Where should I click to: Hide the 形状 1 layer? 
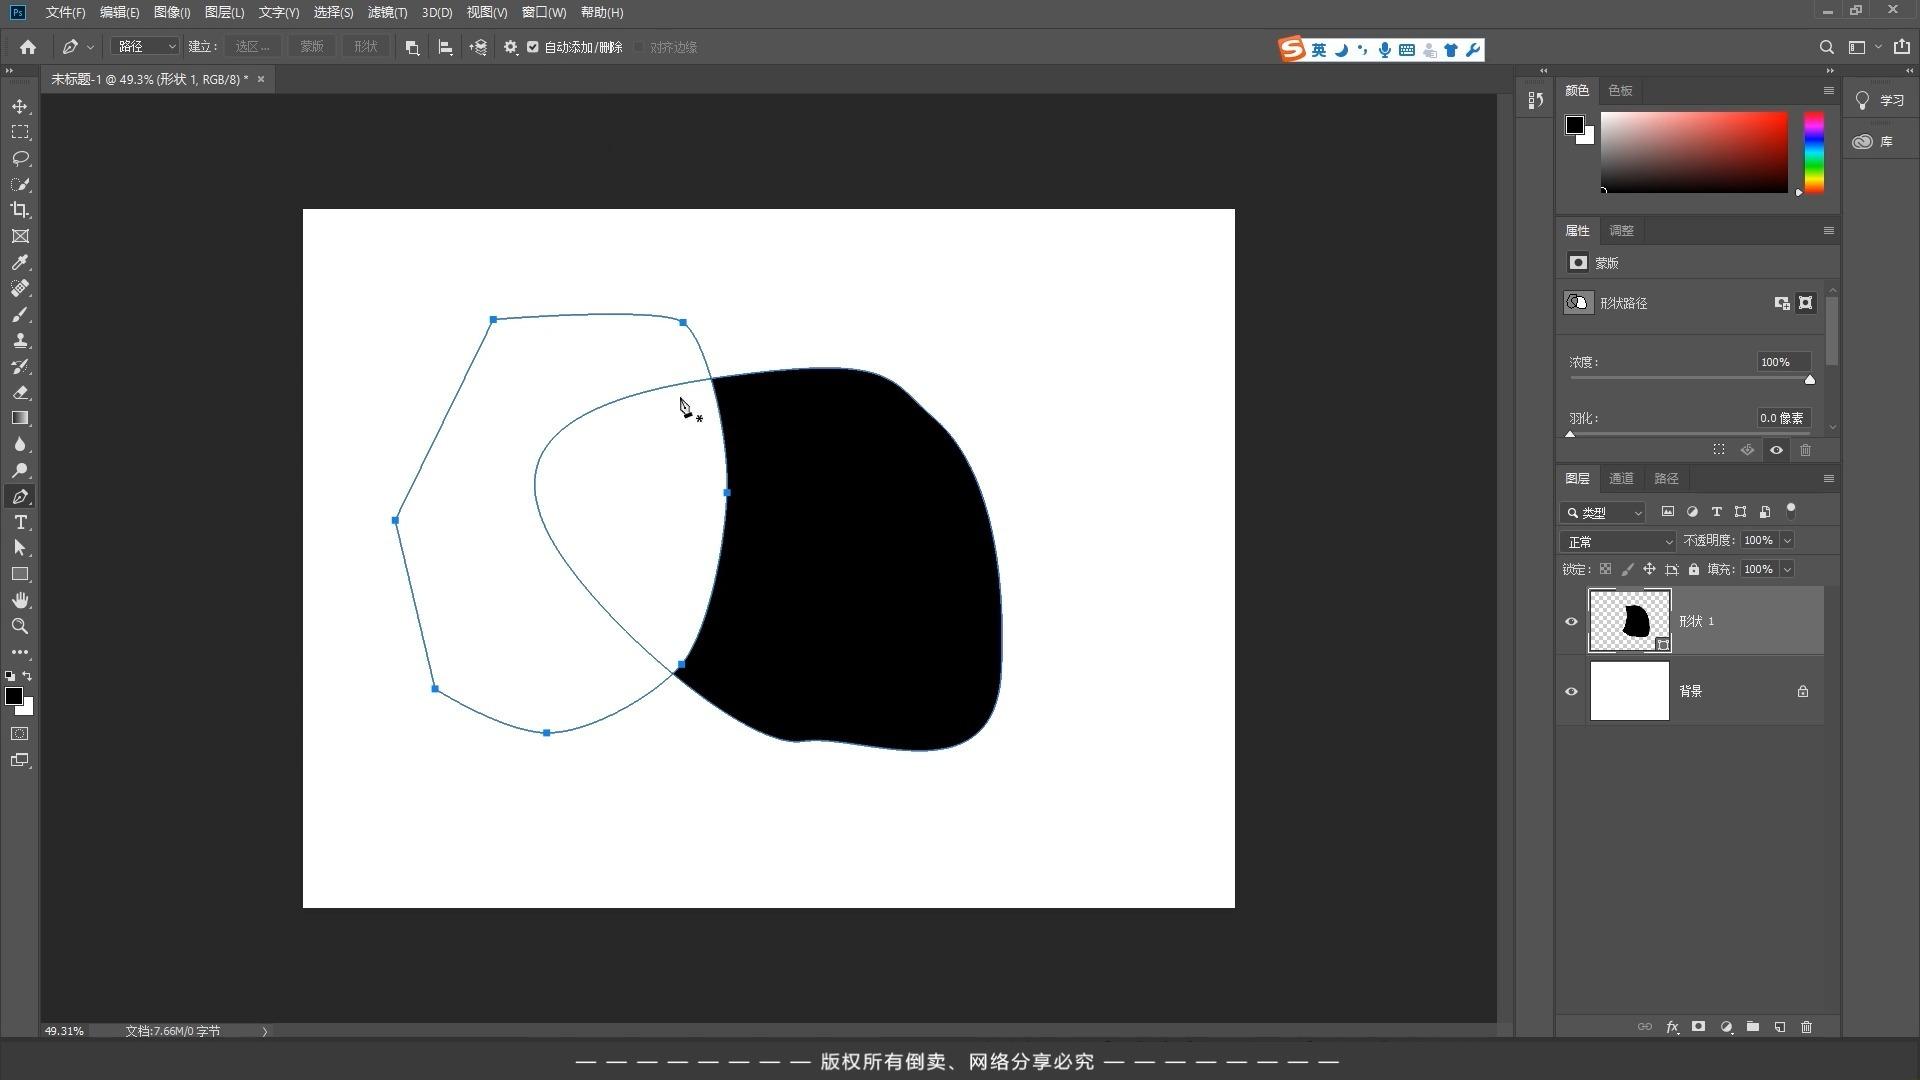coord(1571,621)
